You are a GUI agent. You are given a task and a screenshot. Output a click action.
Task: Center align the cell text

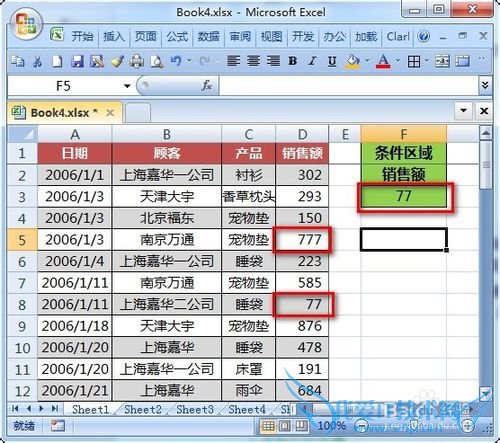tap(253, 61)
